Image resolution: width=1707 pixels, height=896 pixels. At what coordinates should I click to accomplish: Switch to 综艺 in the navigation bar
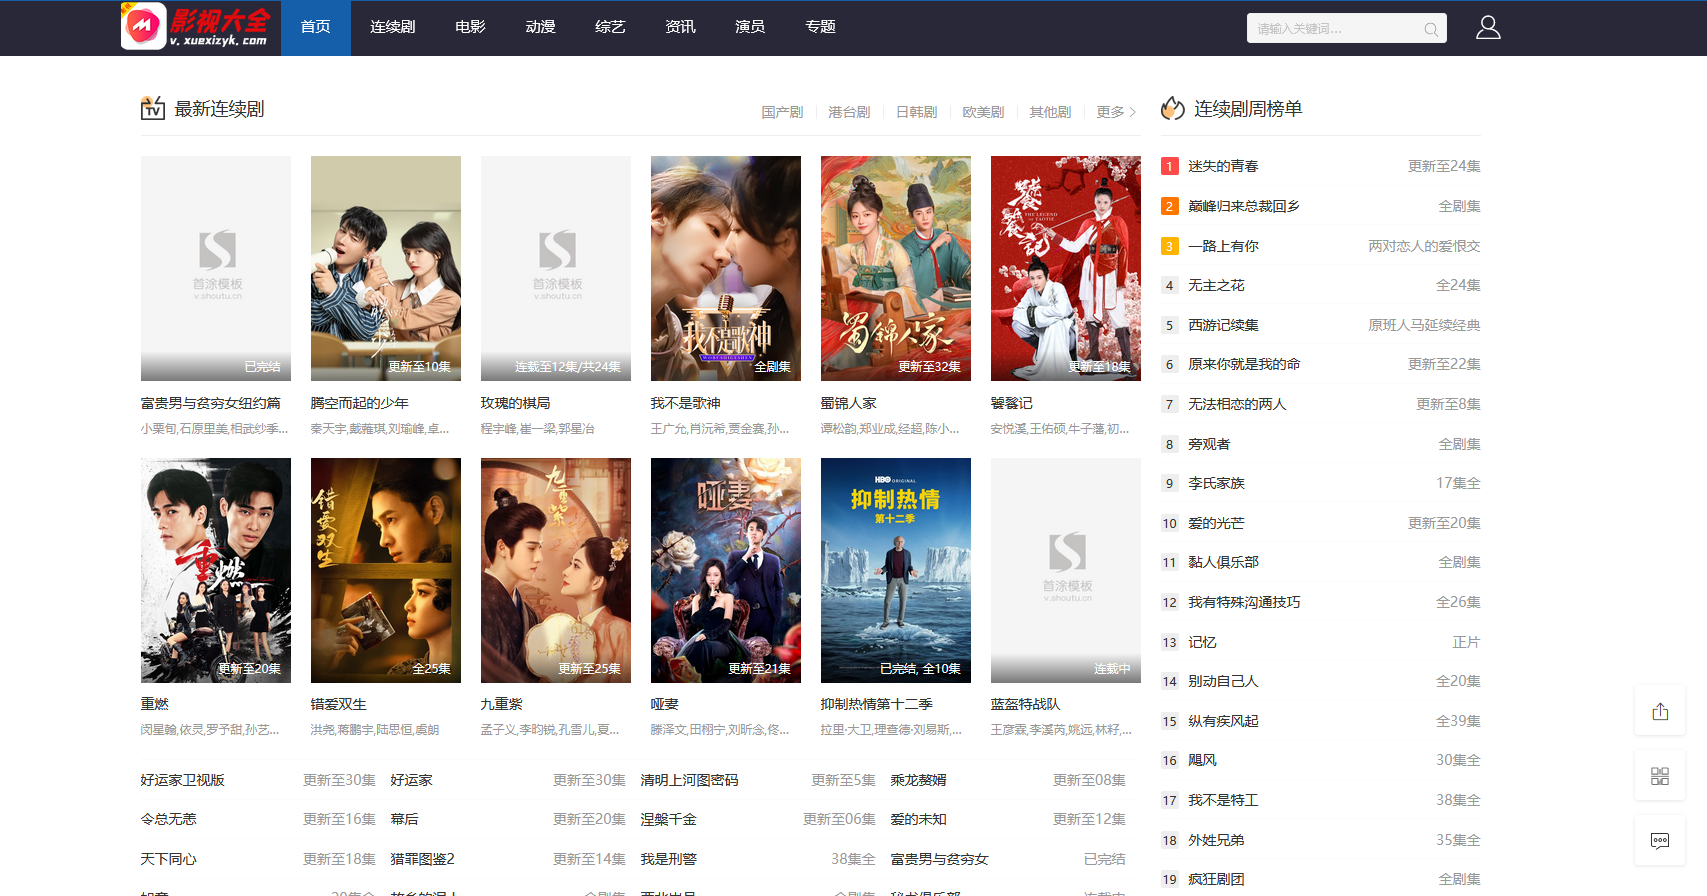[x=610, y=28]
